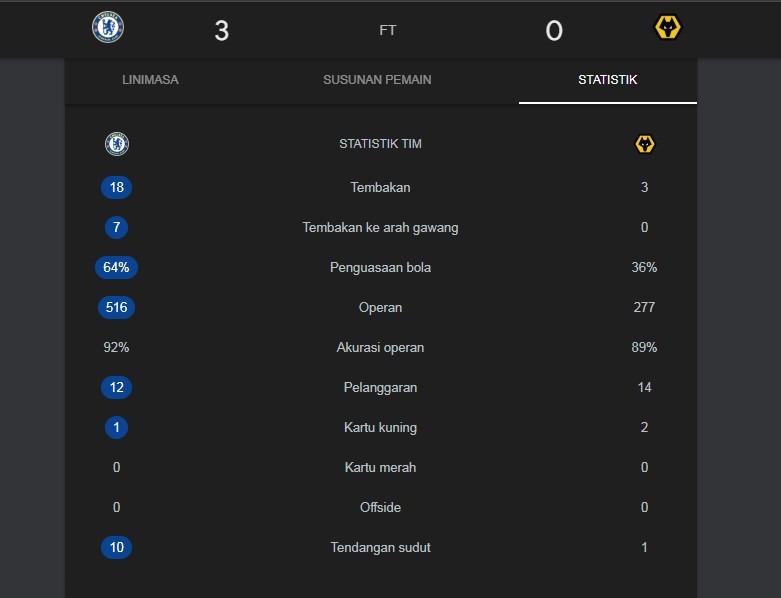Click the 1 yellow card badge
The width and height of the screenshot is (781, 598).
(x=117, y=427)
